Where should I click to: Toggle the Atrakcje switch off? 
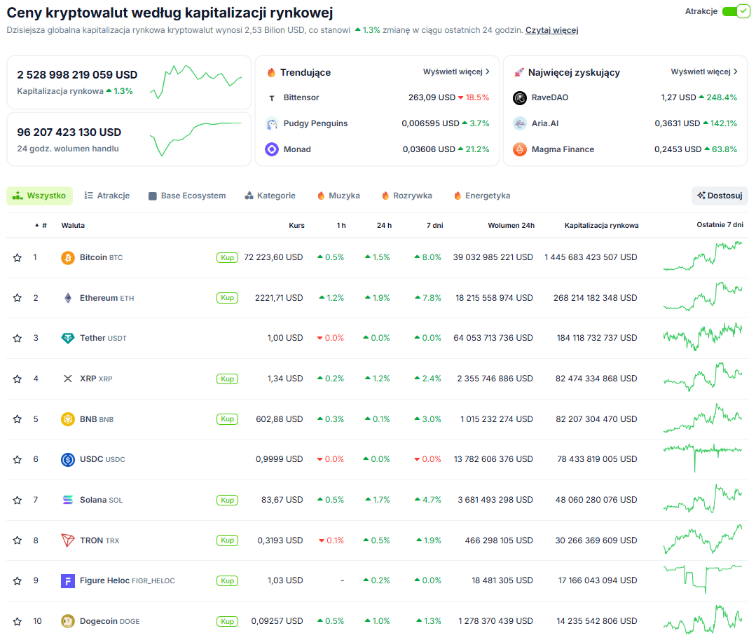point(734,11)
